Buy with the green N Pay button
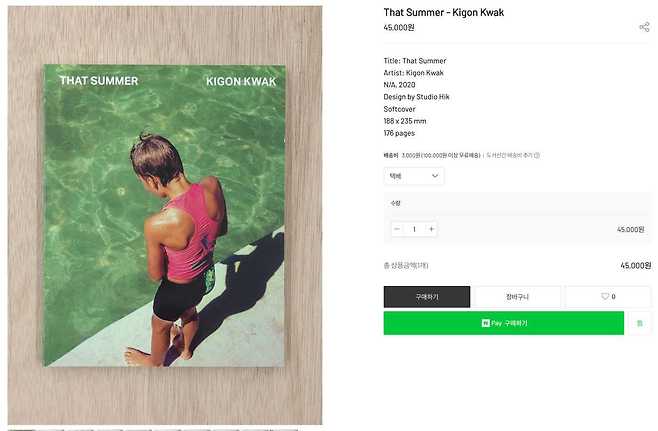Viewport: 658px width, 431px height. (504, 323)
